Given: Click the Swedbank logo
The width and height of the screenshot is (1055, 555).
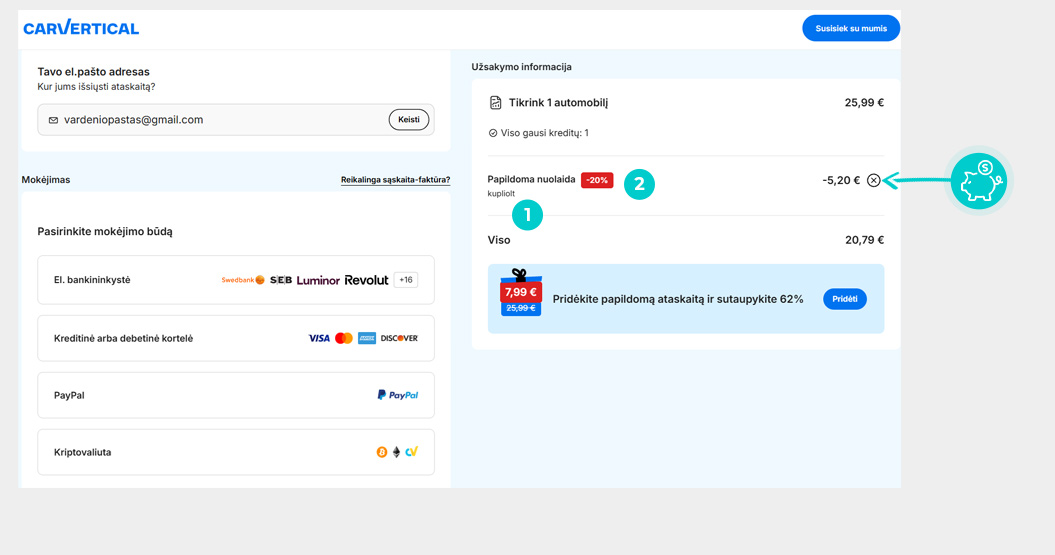Looking at the screenshot, I should coord(243,280).
